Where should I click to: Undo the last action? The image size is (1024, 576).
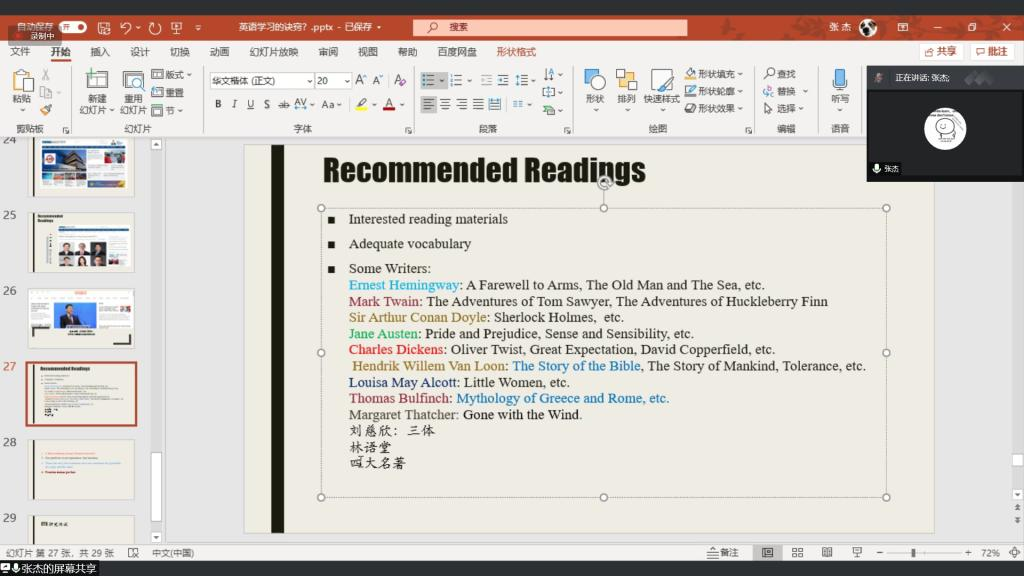tap(126, 27)
